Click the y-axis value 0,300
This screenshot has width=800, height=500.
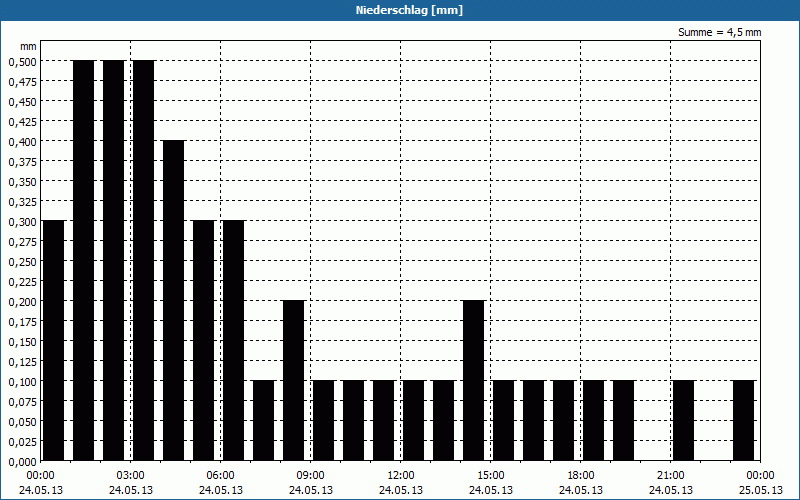pyautogui.click(x=23, y=222)
